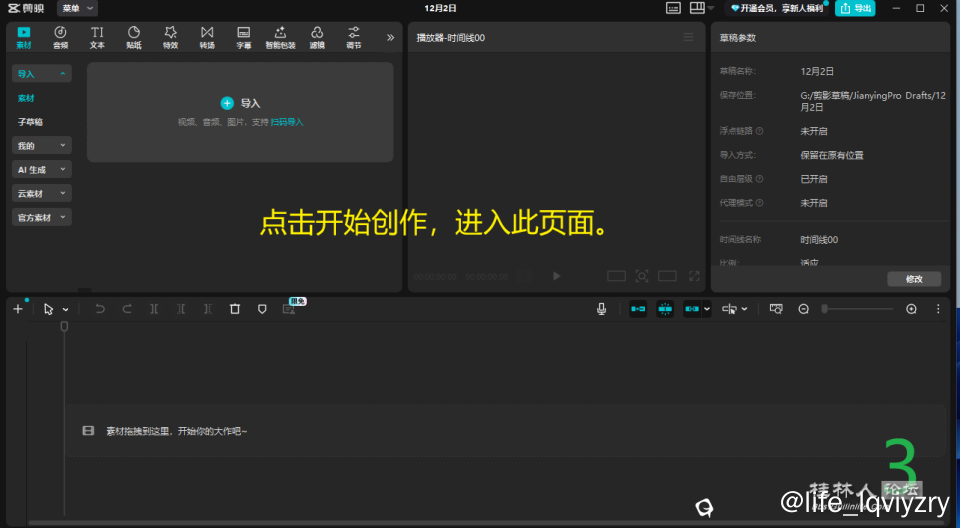The width and height of the screenshot is (960, 528).
Task: Switch to the 文本 (Text) tab
Action: [97, 37]
